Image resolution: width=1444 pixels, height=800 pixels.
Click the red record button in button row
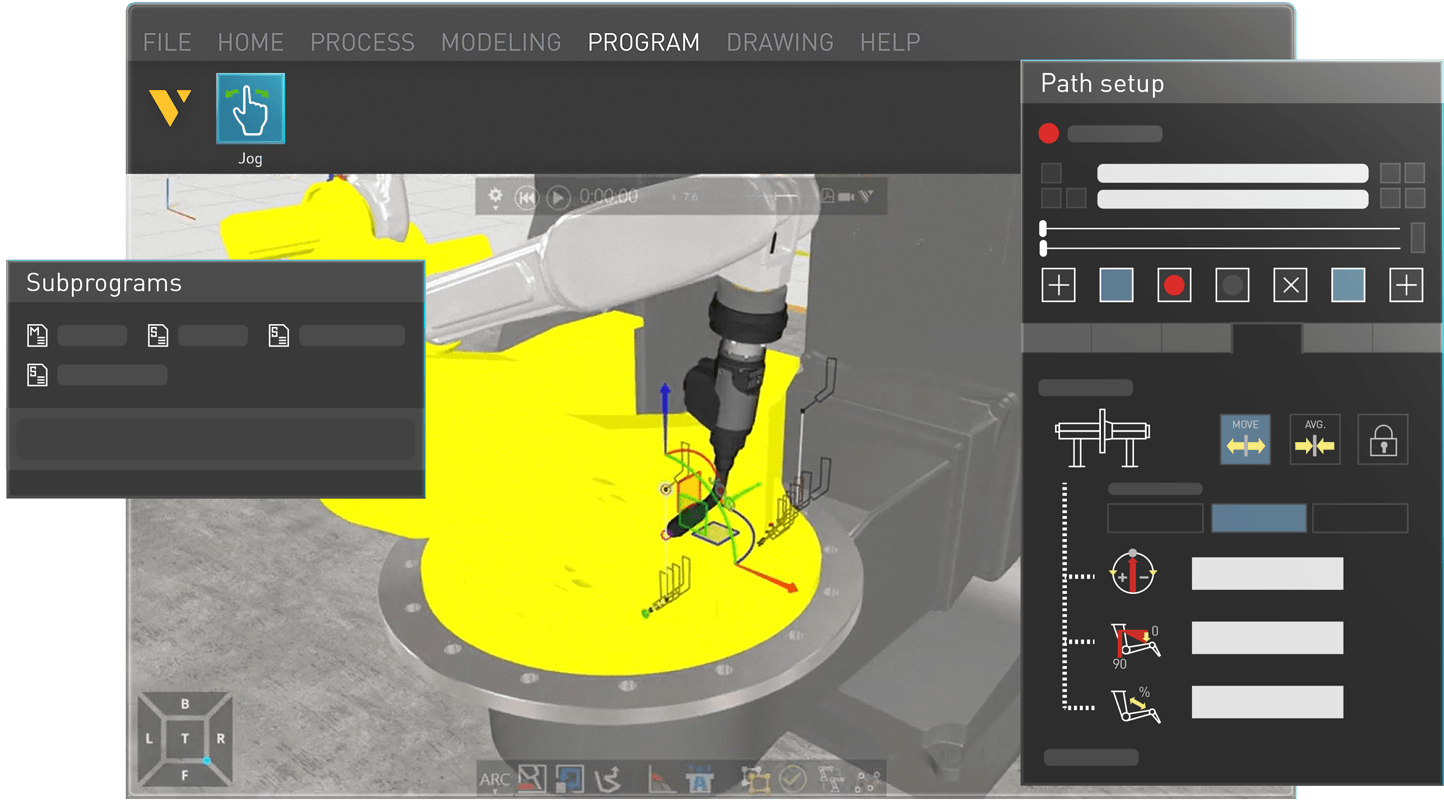tap(1174, 285)
